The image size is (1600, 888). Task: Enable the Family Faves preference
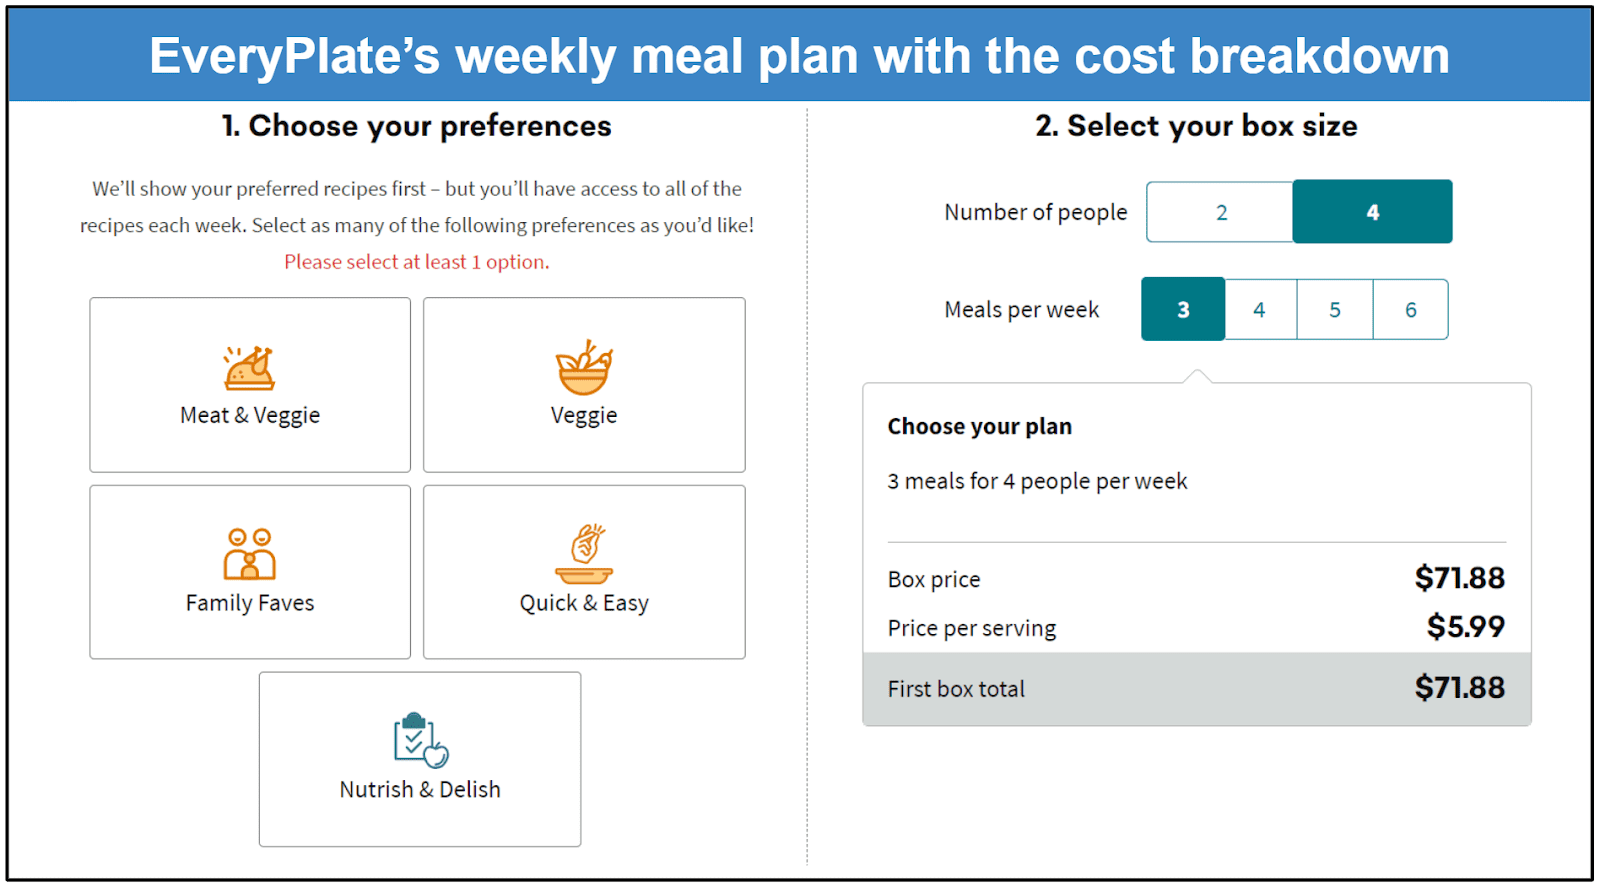click(x=250, y=572)
